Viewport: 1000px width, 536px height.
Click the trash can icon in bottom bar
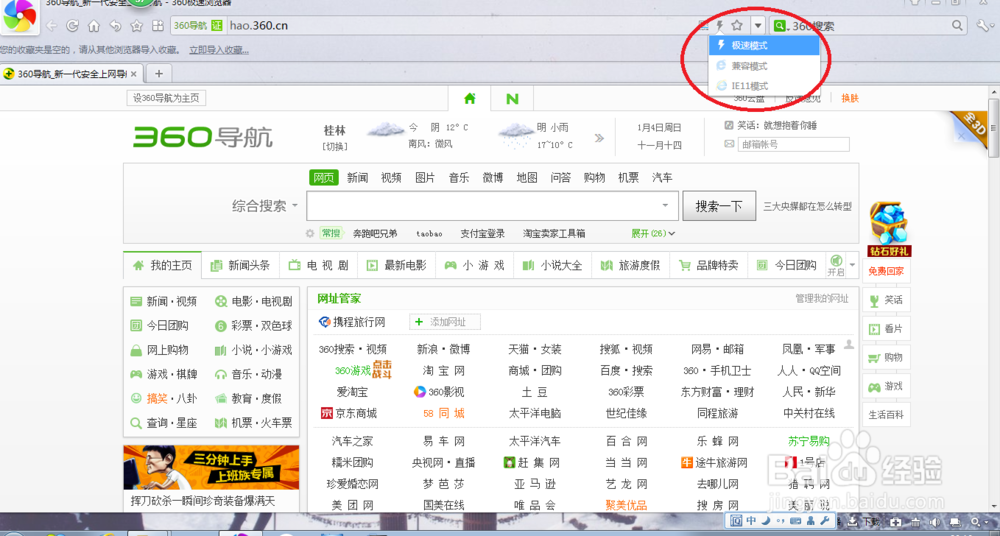(916, 522)
